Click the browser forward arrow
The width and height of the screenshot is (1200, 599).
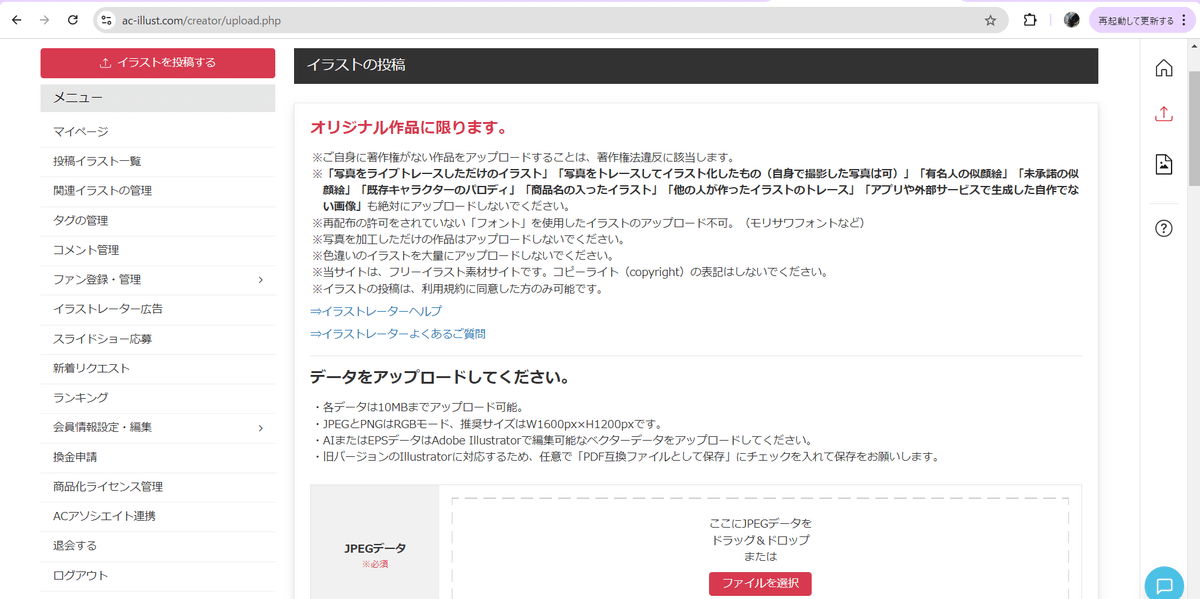pyautogui.click(x=44, y=20)
